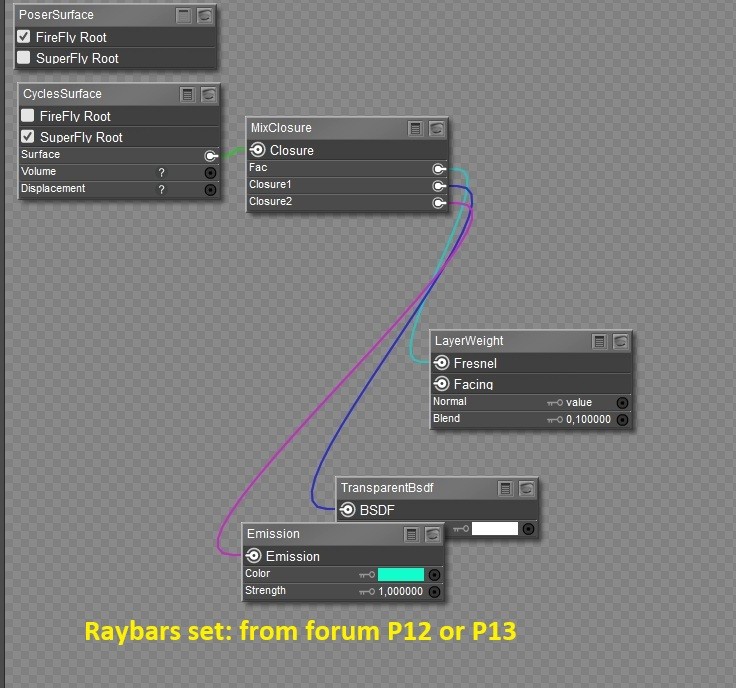736x688 pixels.
Task: Collapse TransparentBsdf node parameters
Action: click(x=506, y=489)
